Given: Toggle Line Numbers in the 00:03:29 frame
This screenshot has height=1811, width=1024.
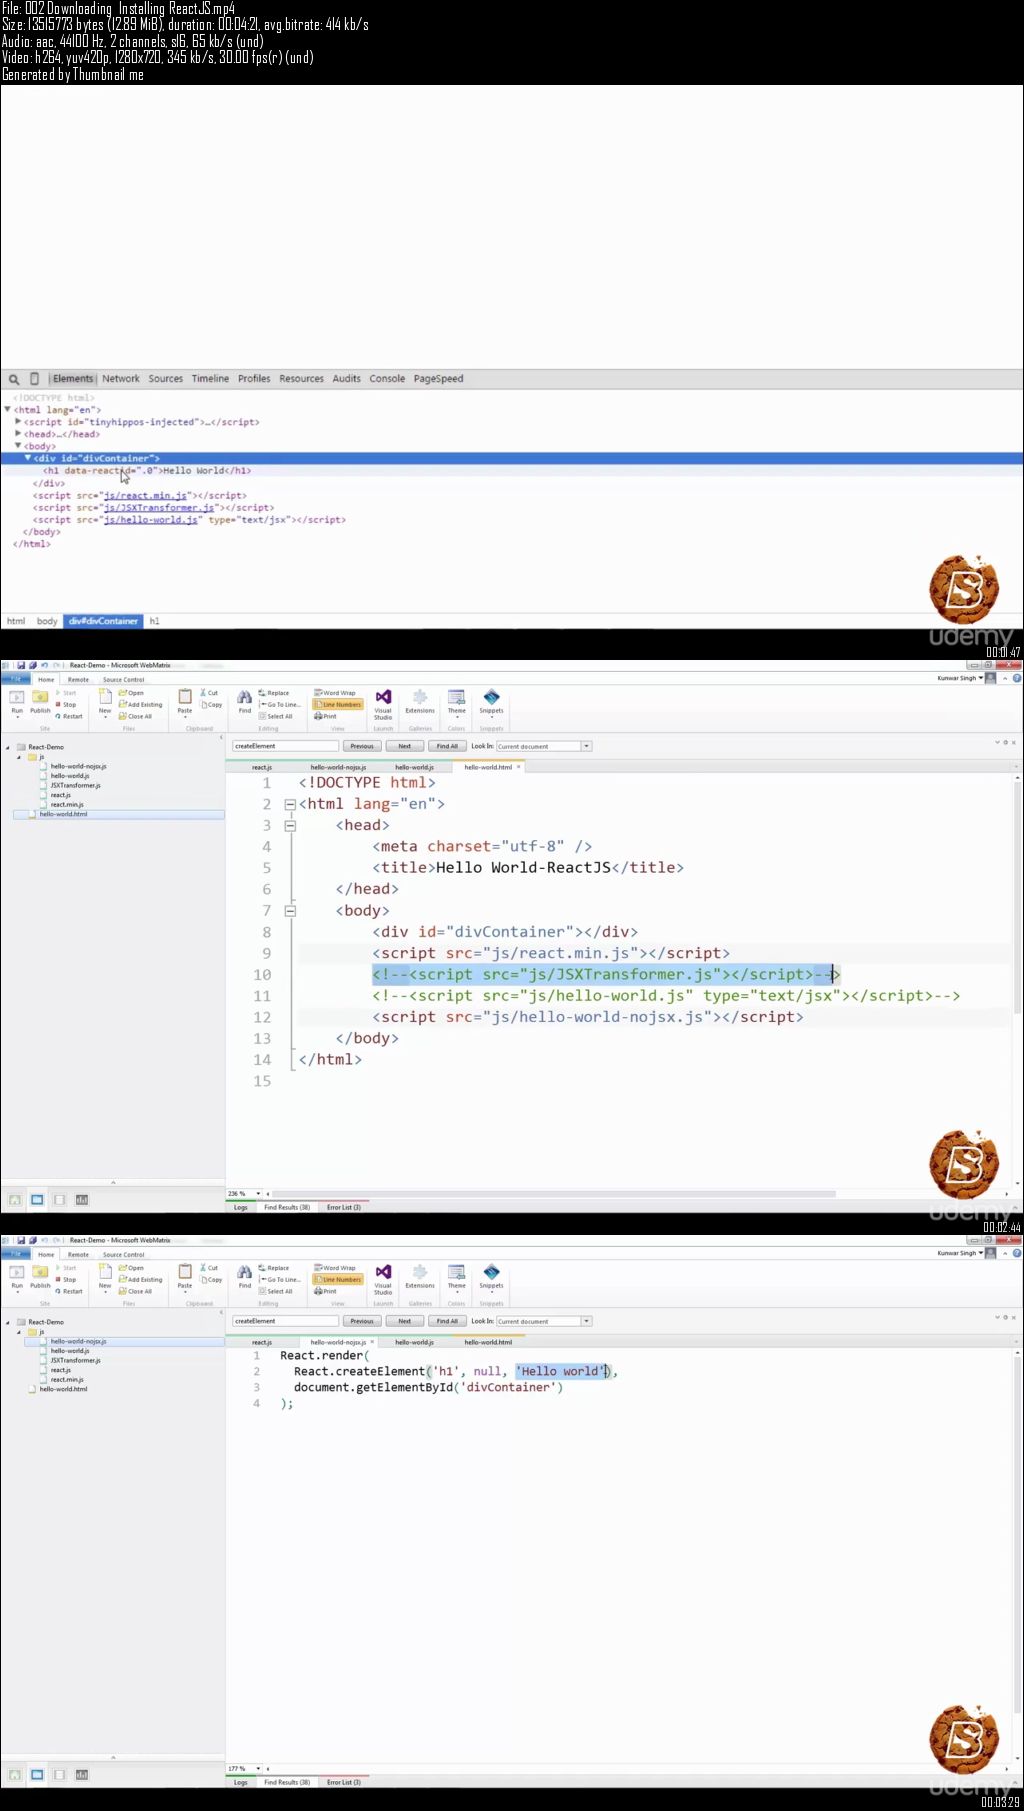Looking at the screenshot, I should tap(338, 1280).
